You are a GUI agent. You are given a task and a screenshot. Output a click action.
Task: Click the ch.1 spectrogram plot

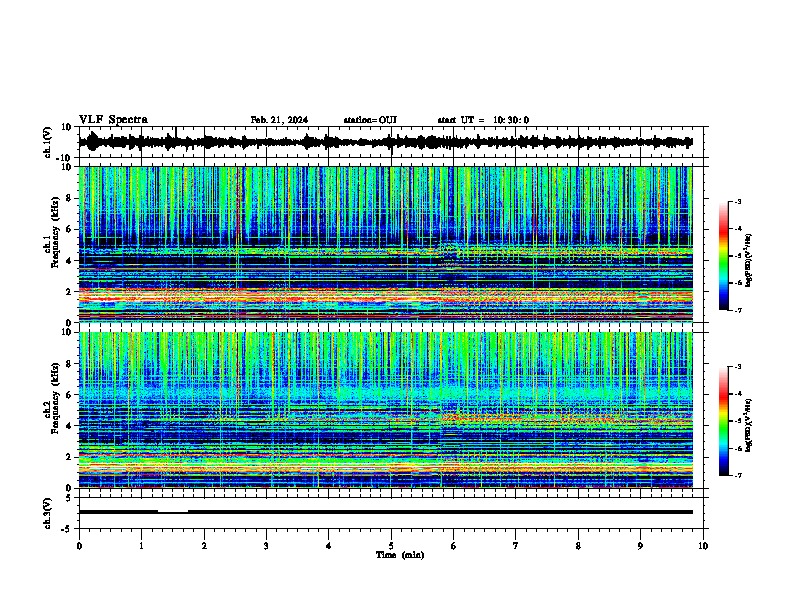coord(386,244)
